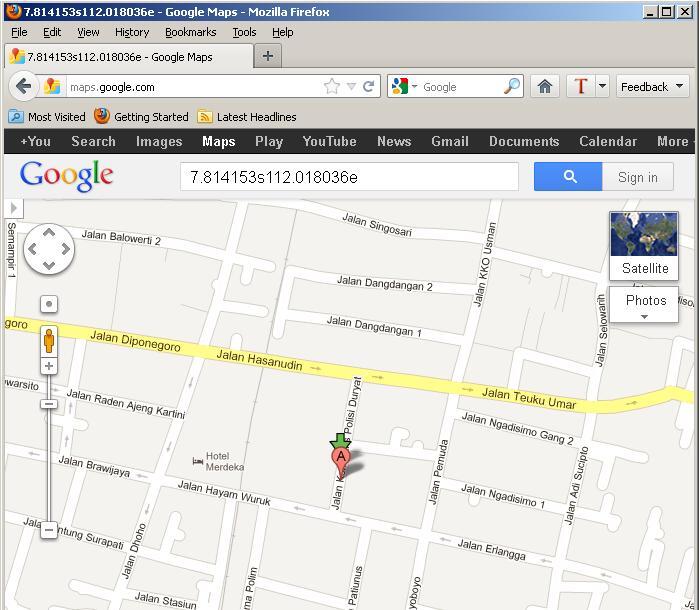Open +You in Google bar

point(36,141)
